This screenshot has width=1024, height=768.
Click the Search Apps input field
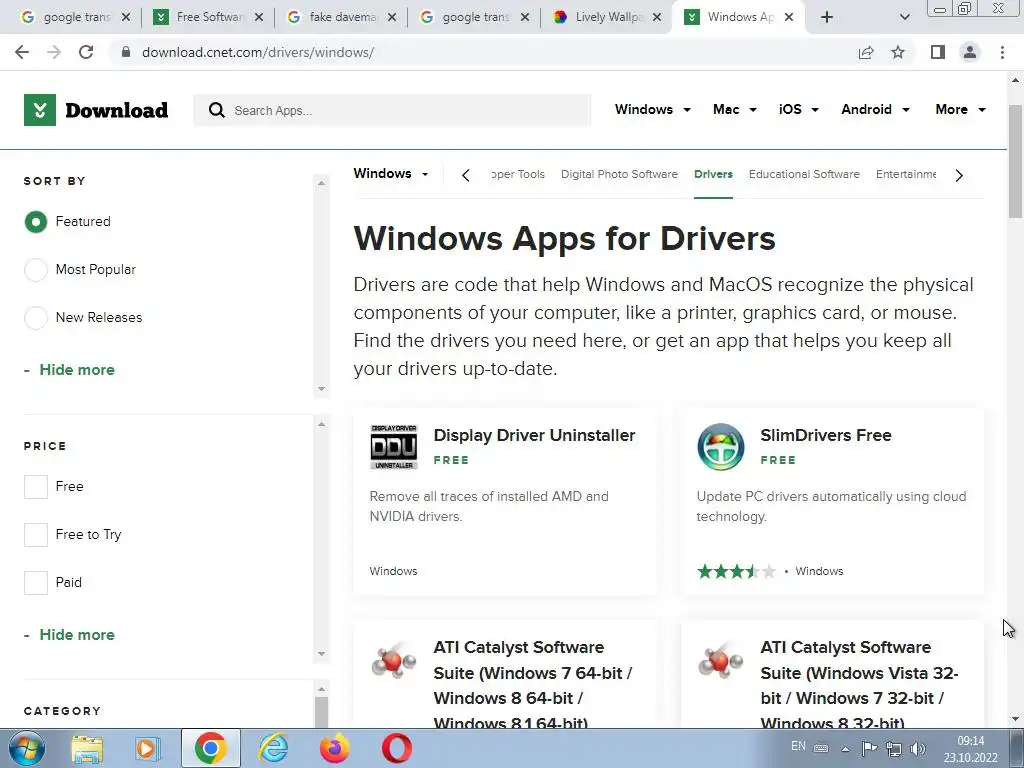point(392,110)
